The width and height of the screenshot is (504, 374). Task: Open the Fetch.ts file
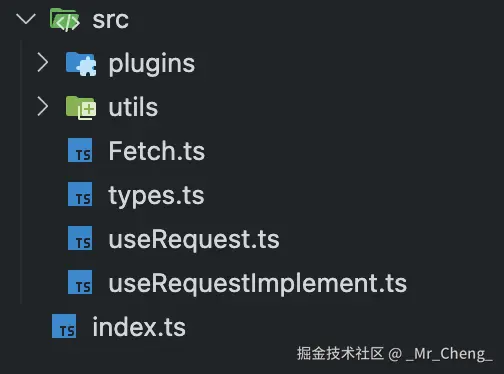[157, 151]
